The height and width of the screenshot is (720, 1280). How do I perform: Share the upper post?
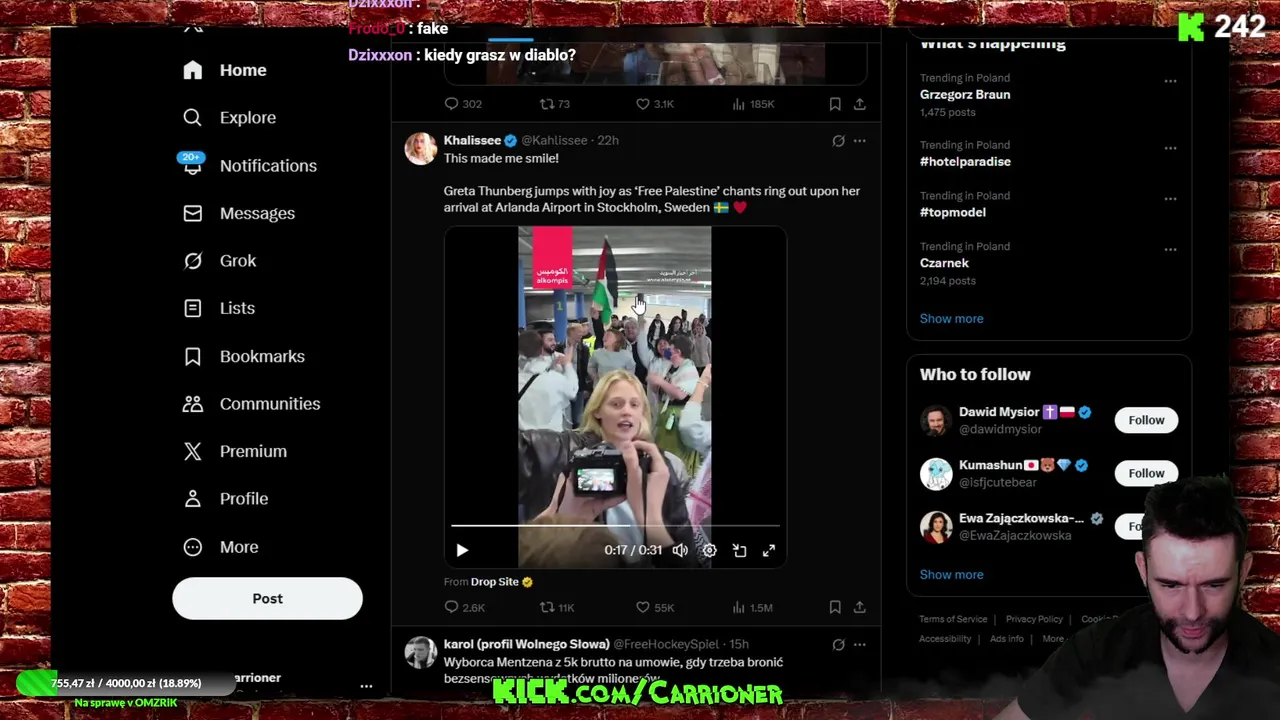(x=859, y=104)
